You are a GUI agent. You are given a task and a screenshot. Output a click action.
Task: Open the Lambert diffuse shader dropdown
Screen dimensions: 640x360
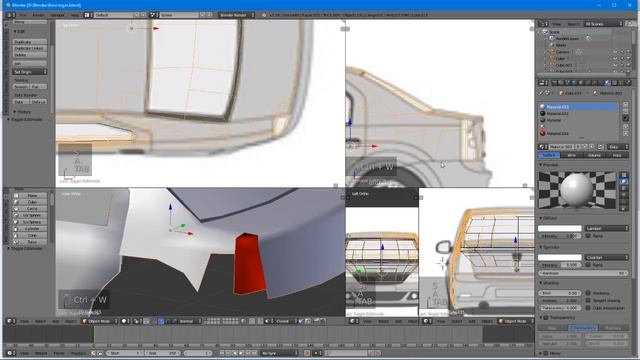tap(607, 228)
